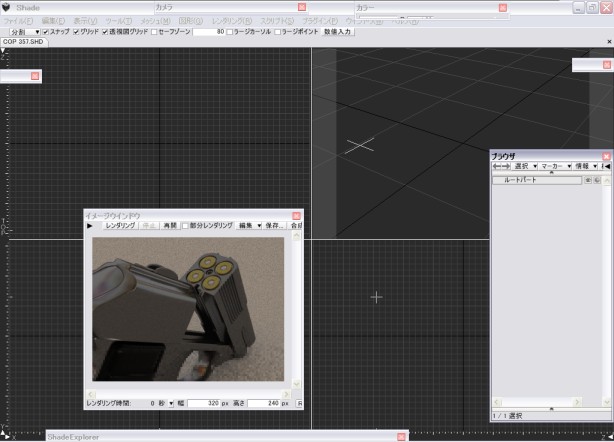Screen dimensions: 614x442
Task: Open the マーカー dropdown in the browser
Action: 556,166
